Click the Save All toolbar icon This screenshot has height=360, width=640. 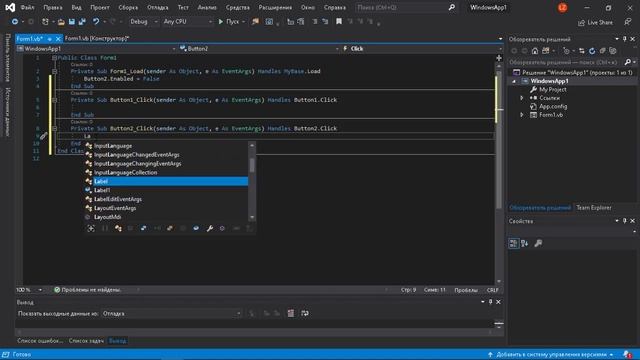[x=82, y=22]
